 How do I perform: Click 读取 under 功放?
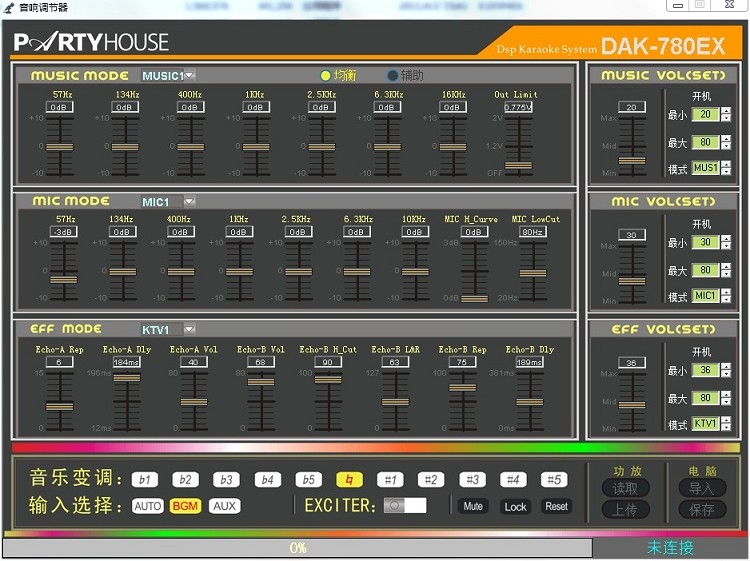[625, 488]
